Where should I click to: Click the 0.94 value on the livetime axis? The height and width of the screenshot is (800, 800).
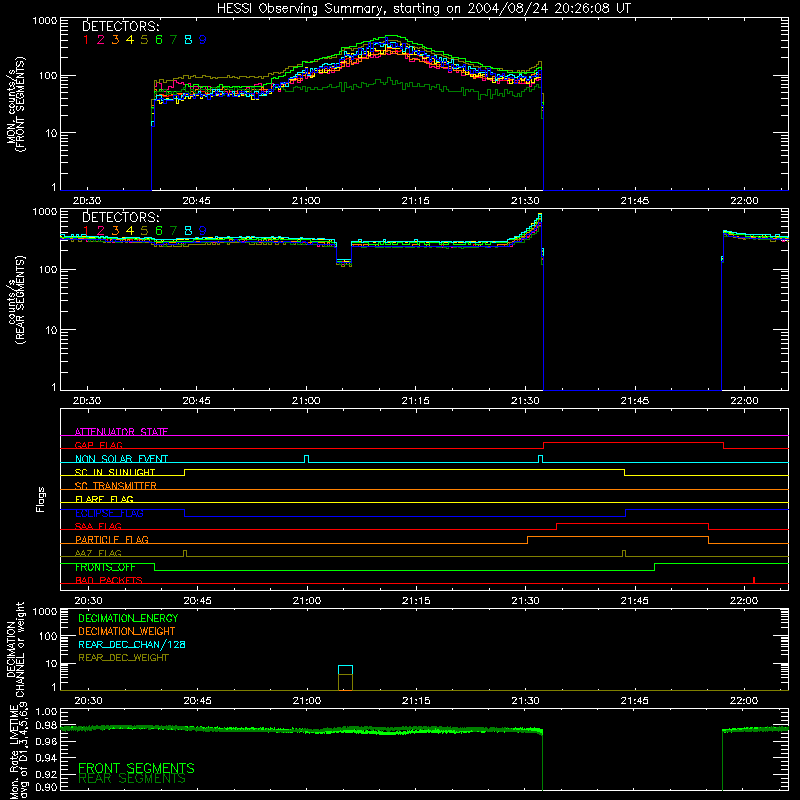coord(46,757)
